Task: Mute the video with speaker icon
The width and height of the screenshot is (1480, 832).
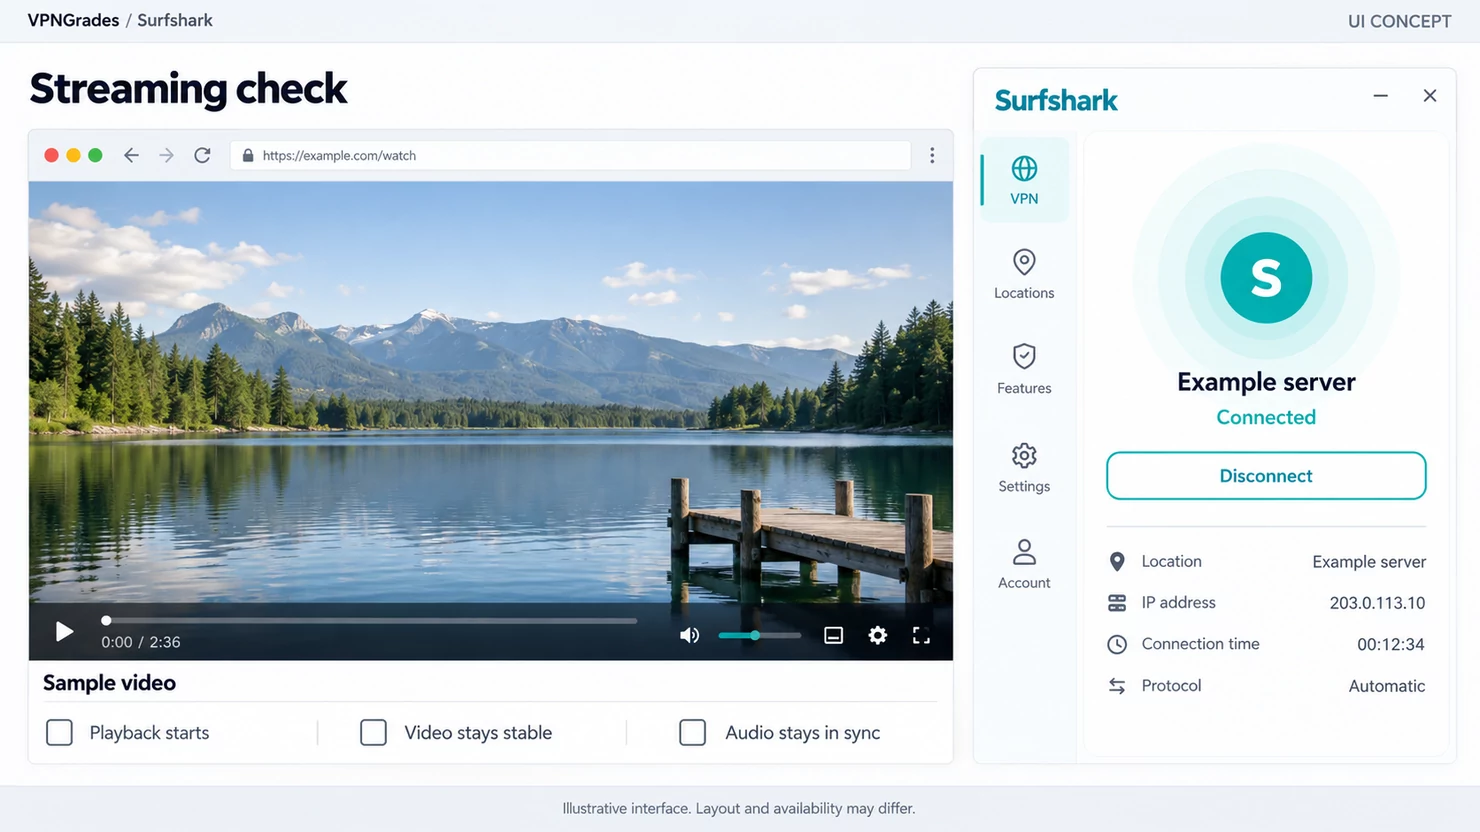Action: (689, 635)
